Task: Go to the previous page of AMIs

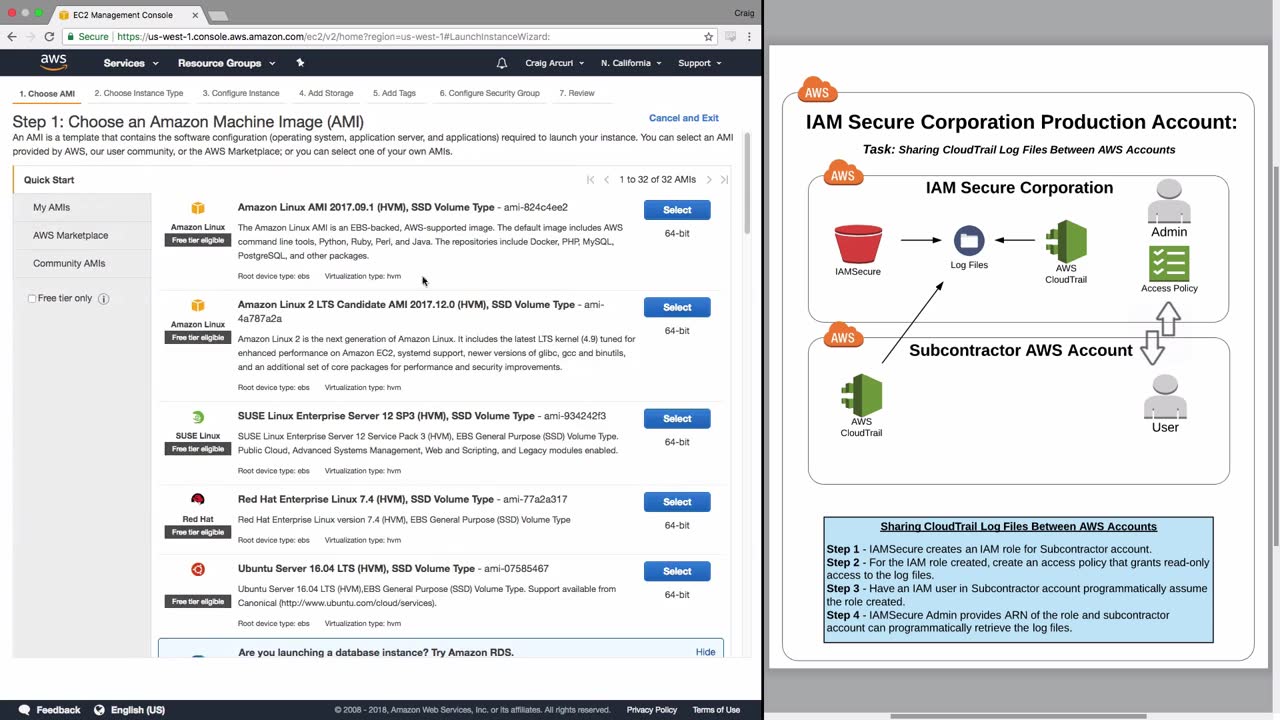Action: pos(606,180)
